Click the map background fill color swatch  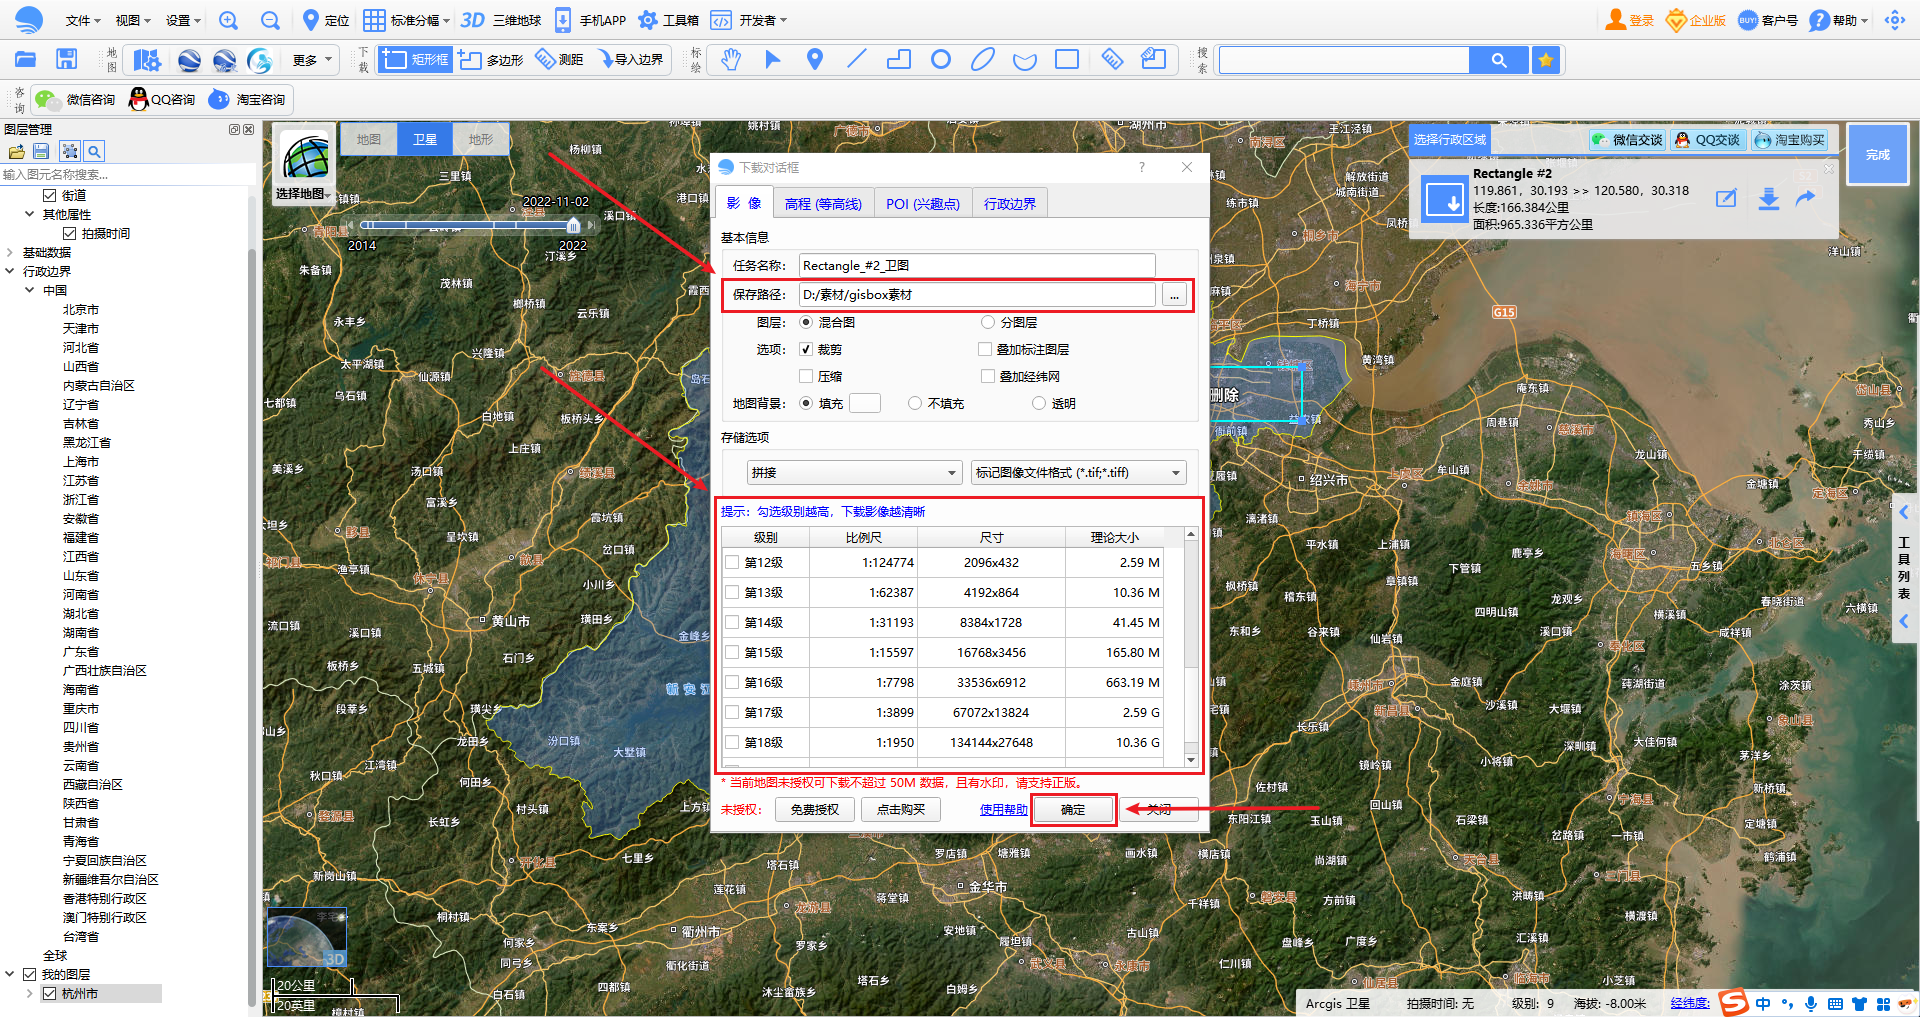point(864,404)
